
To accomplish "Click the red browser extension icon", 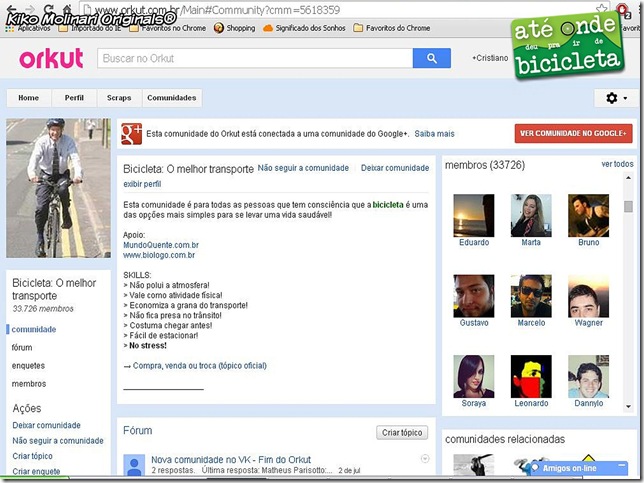I will tap(623, 10).
